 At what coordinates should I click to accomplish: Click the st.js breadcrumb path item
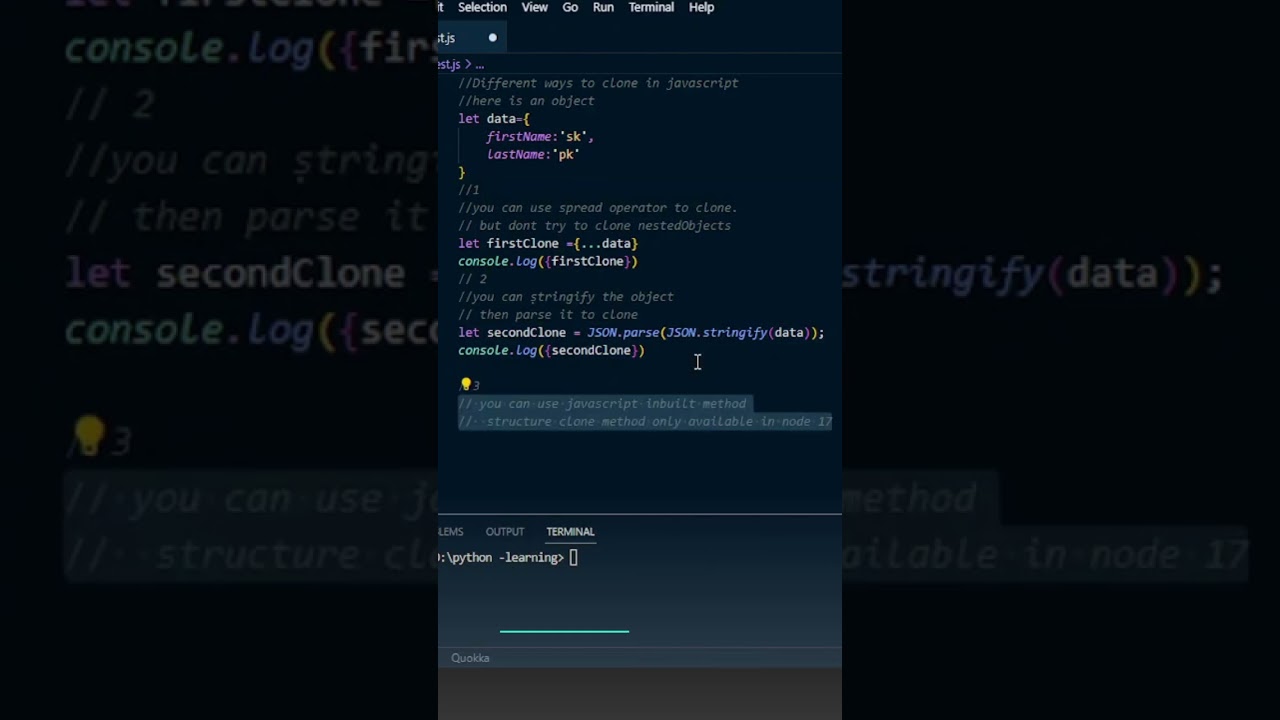tap(449, 64)
